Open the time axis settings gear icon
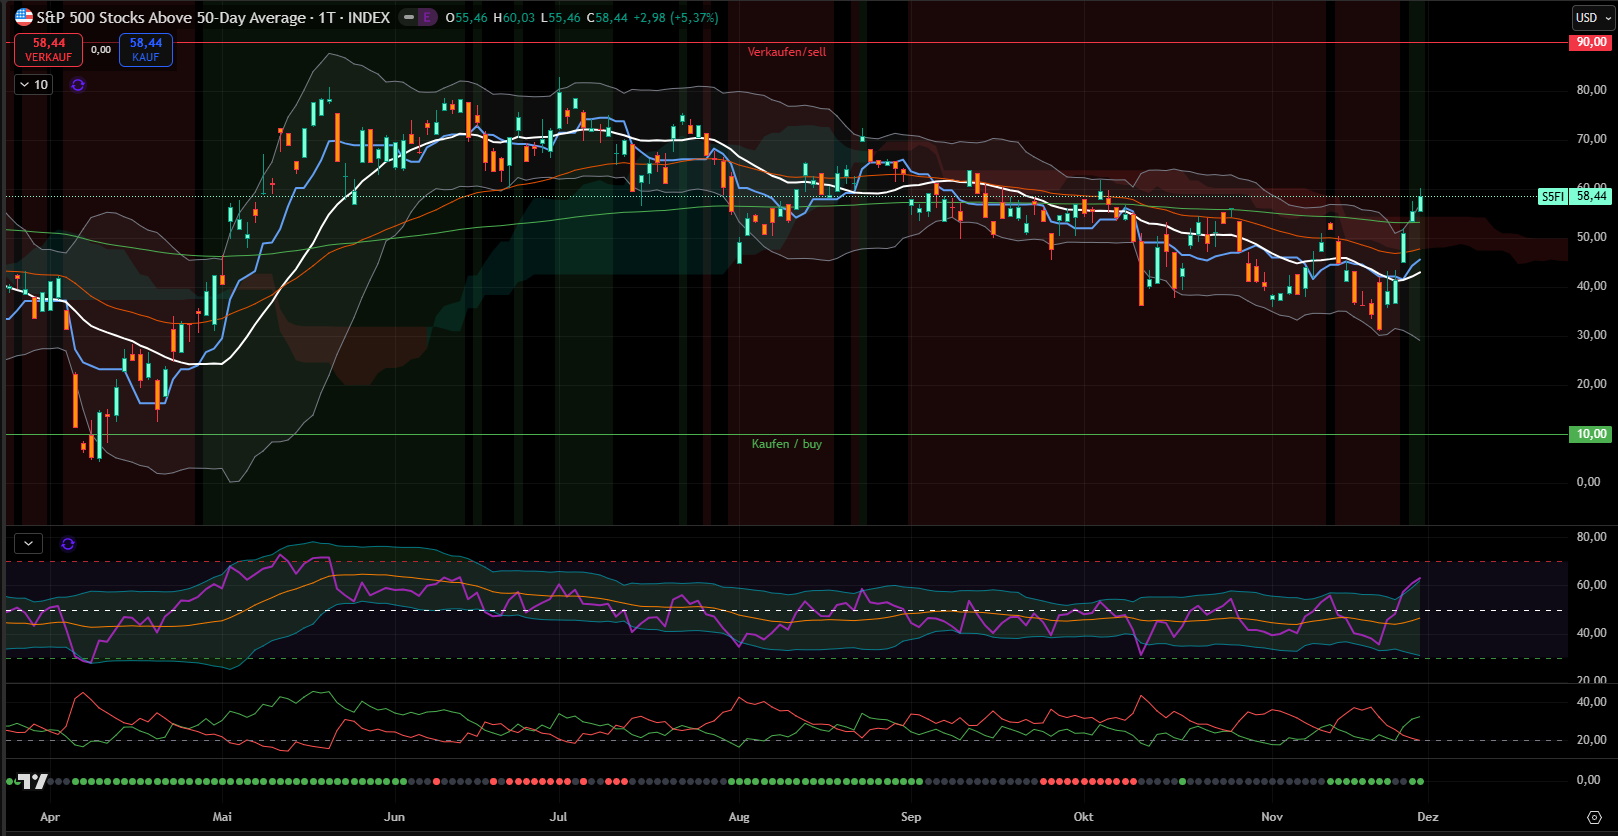The image size is (1618, 836). tap(1594, 817)
